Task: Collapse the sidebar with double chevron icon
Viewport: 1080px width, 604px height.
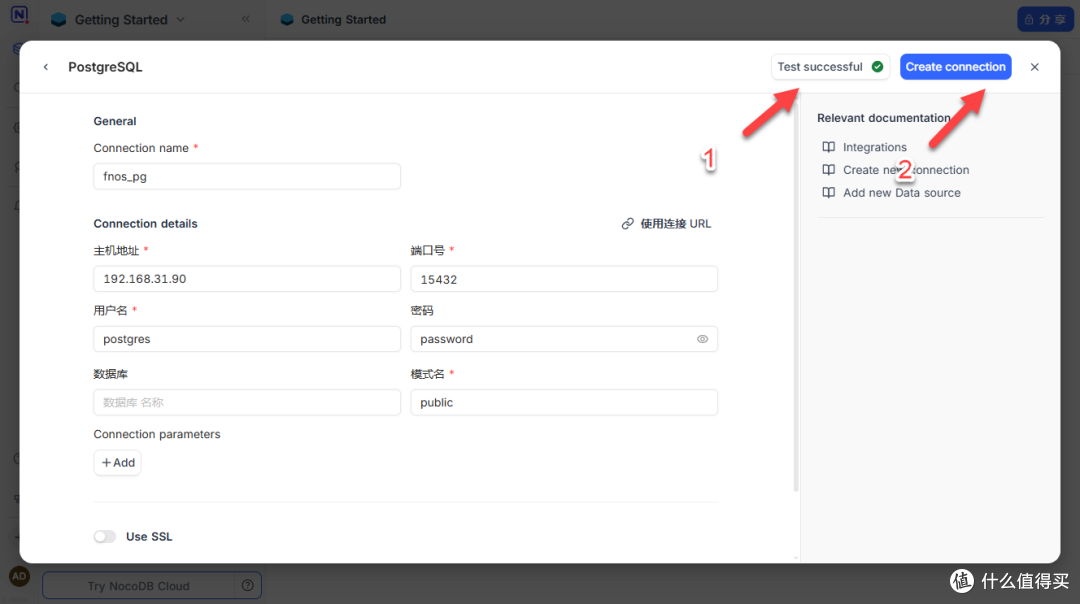Action: [246, 19]
